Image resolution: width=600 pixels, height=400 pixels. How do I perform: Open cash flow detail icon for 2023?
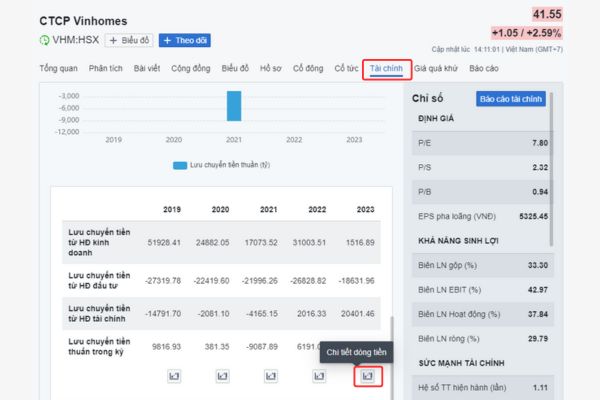(367, 376)
